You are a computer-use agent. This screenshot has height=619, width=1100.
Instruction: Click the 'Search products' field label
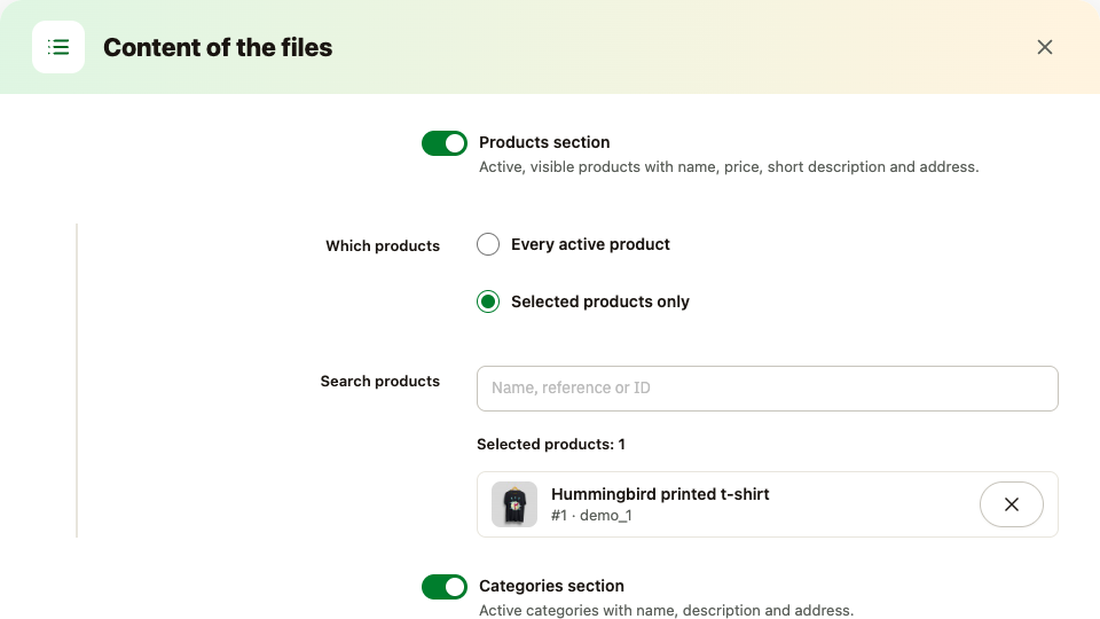380,381
